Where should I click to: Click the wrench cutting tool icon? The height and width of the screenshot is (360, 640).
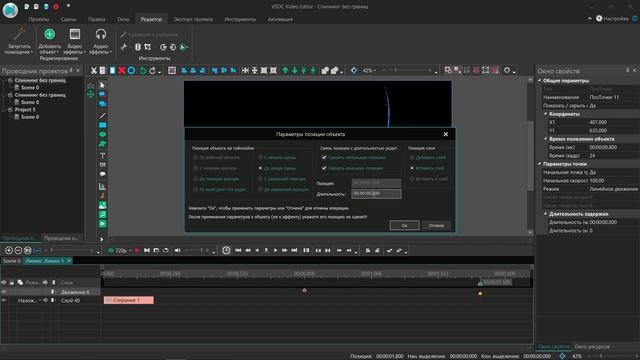[x=124, y=47]
